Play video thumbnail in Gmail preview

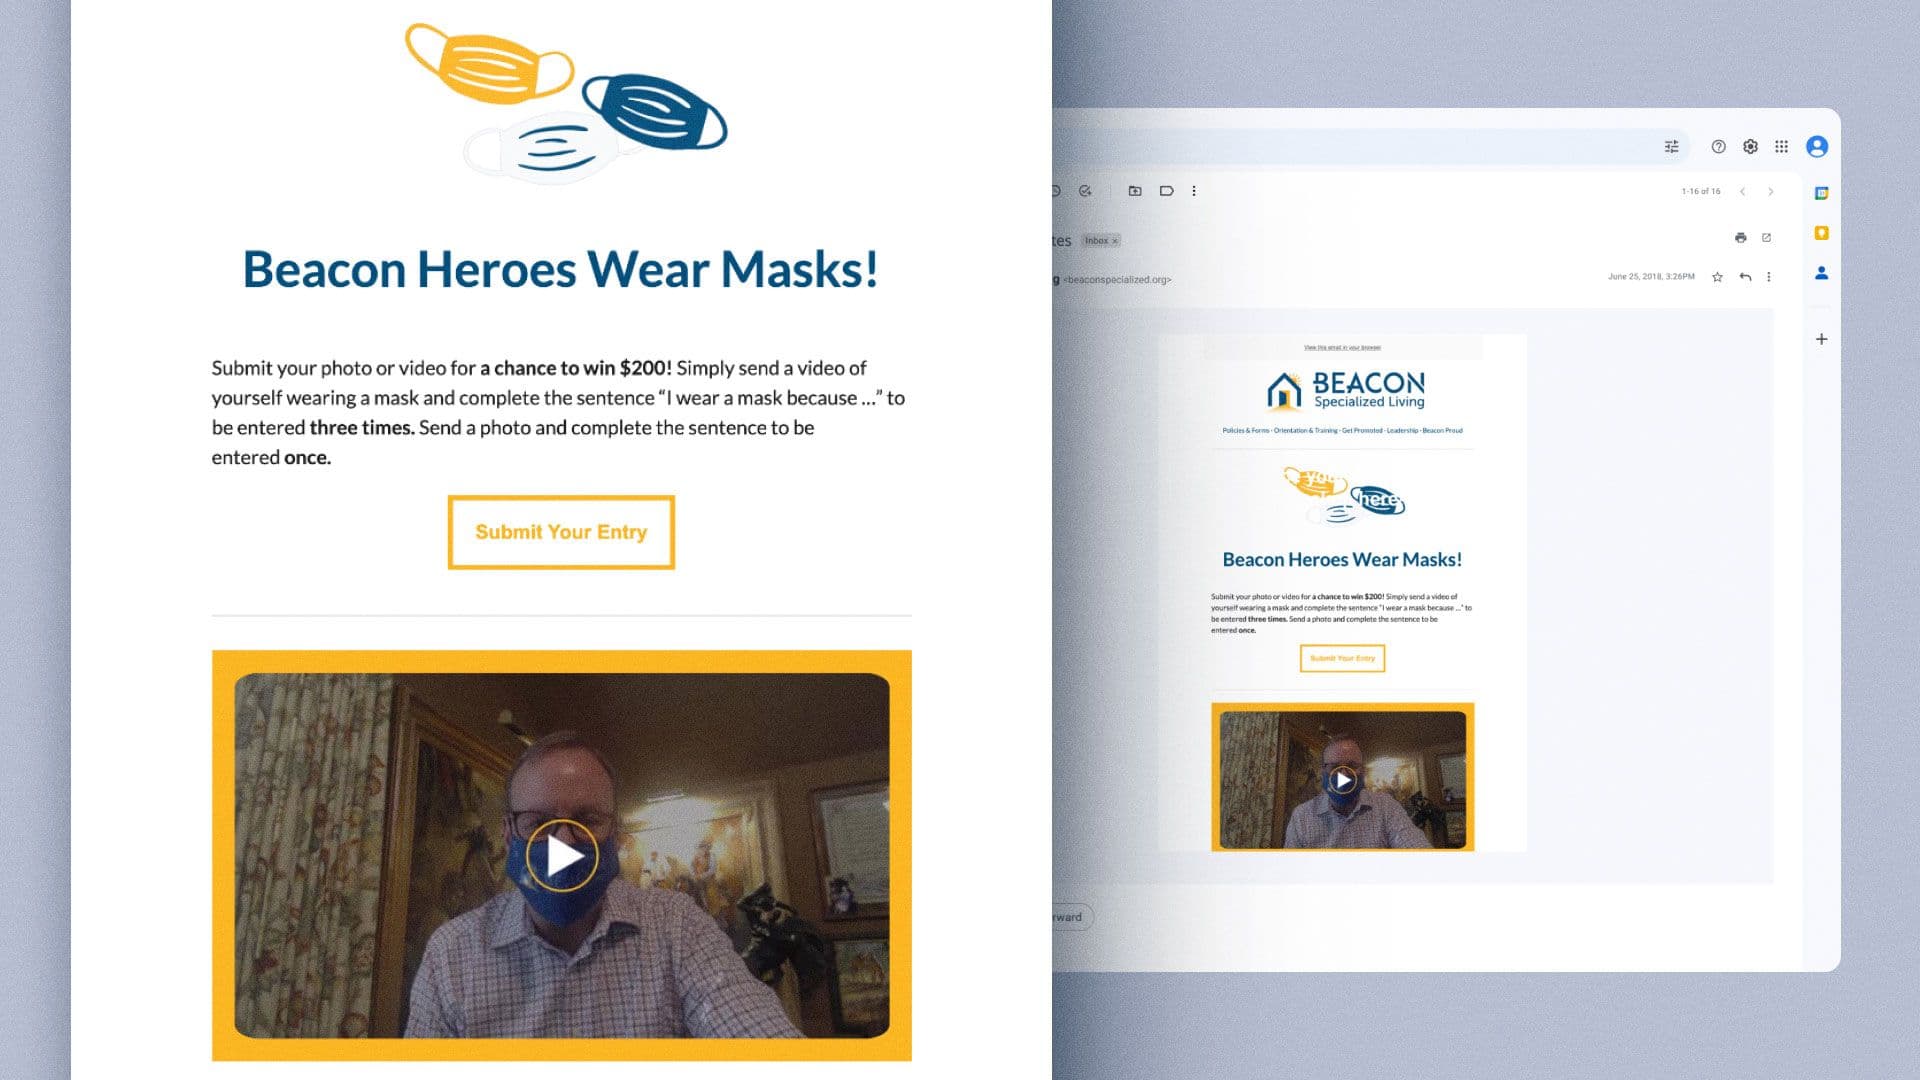[1342, 779]
